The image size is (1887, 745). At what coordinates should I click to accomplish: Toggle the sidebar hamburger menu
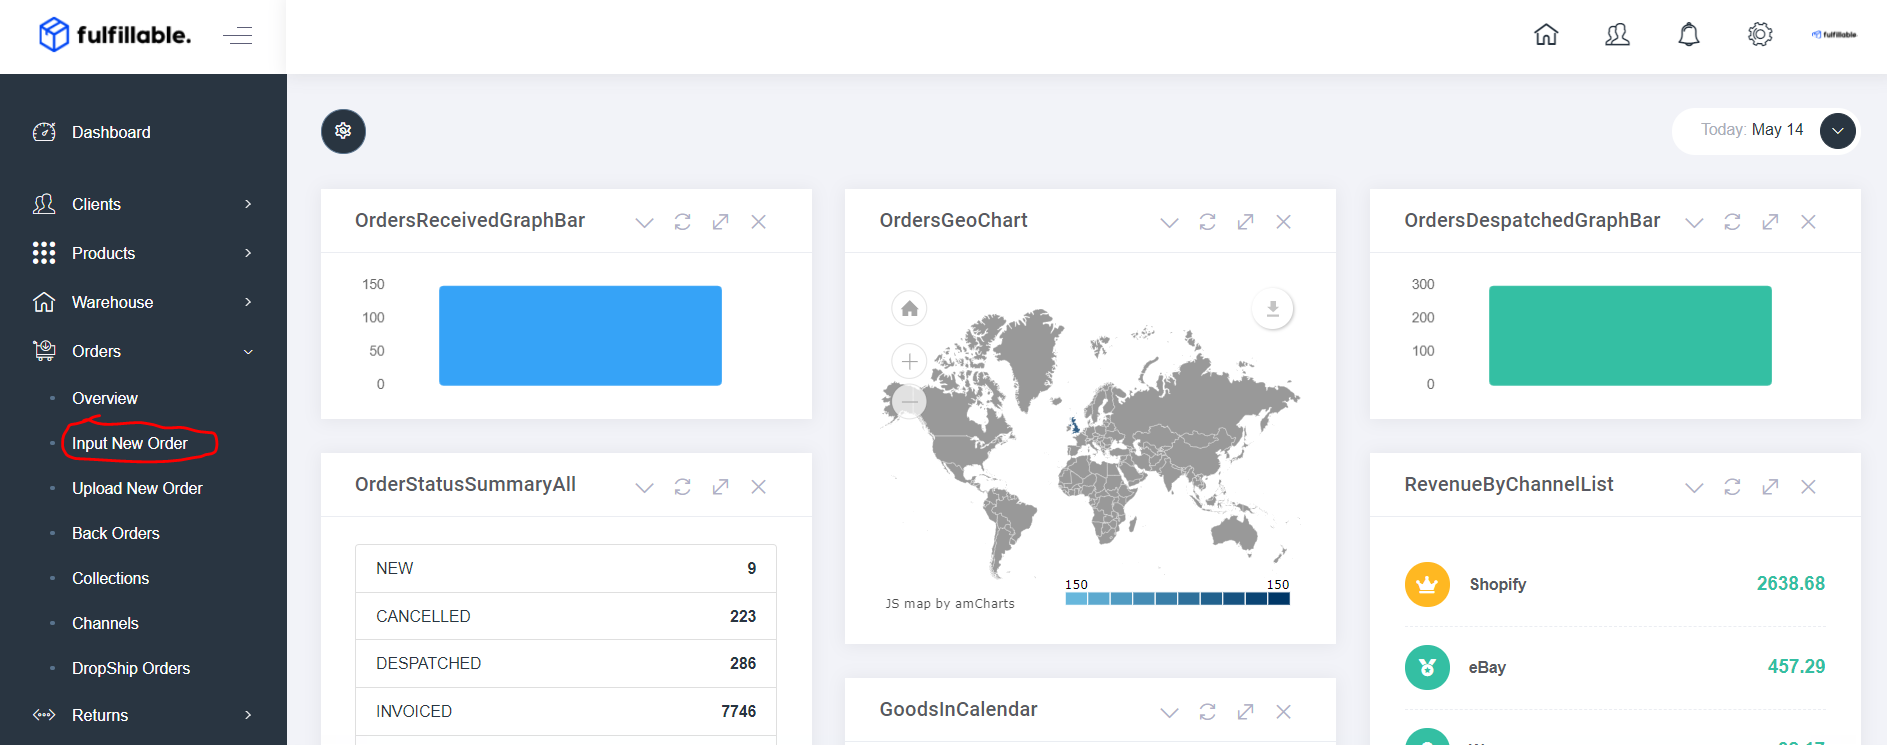237,36
